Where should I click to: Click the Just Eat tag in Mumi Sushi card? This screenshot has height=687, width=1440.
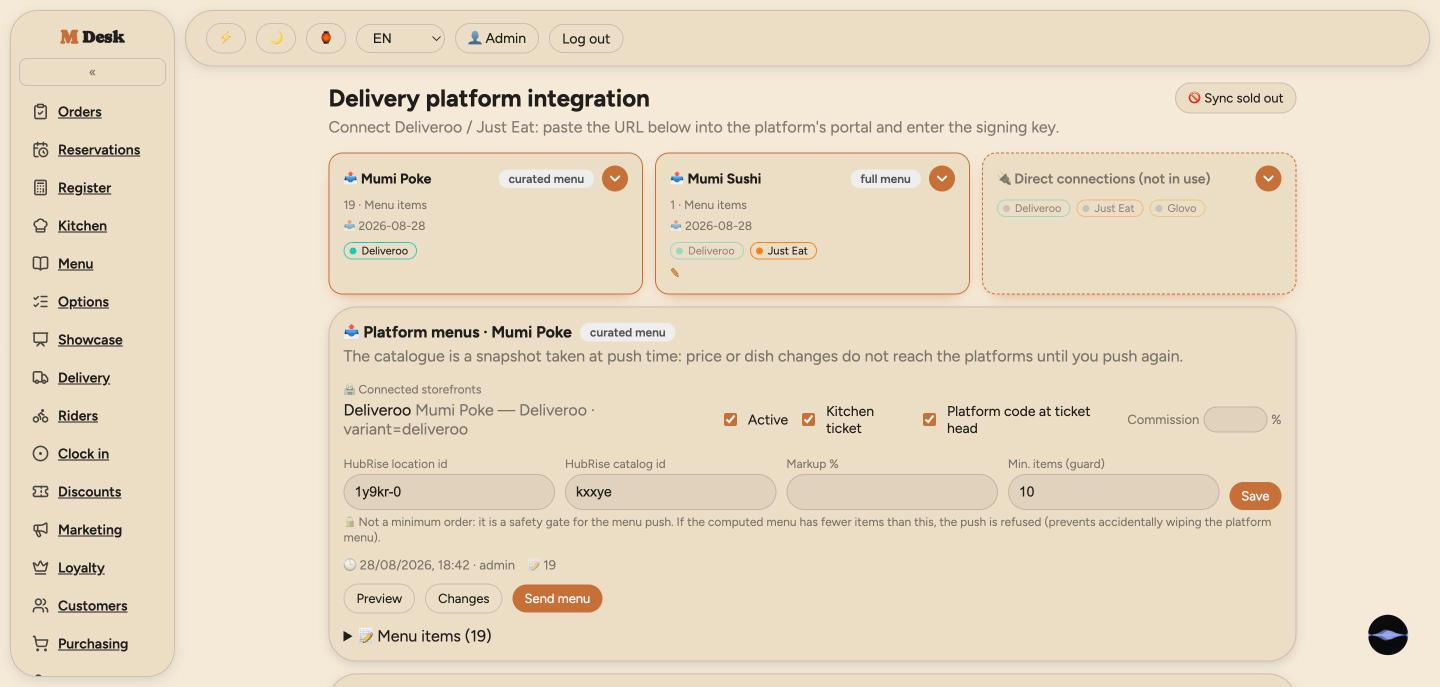(x=783, y=251)
